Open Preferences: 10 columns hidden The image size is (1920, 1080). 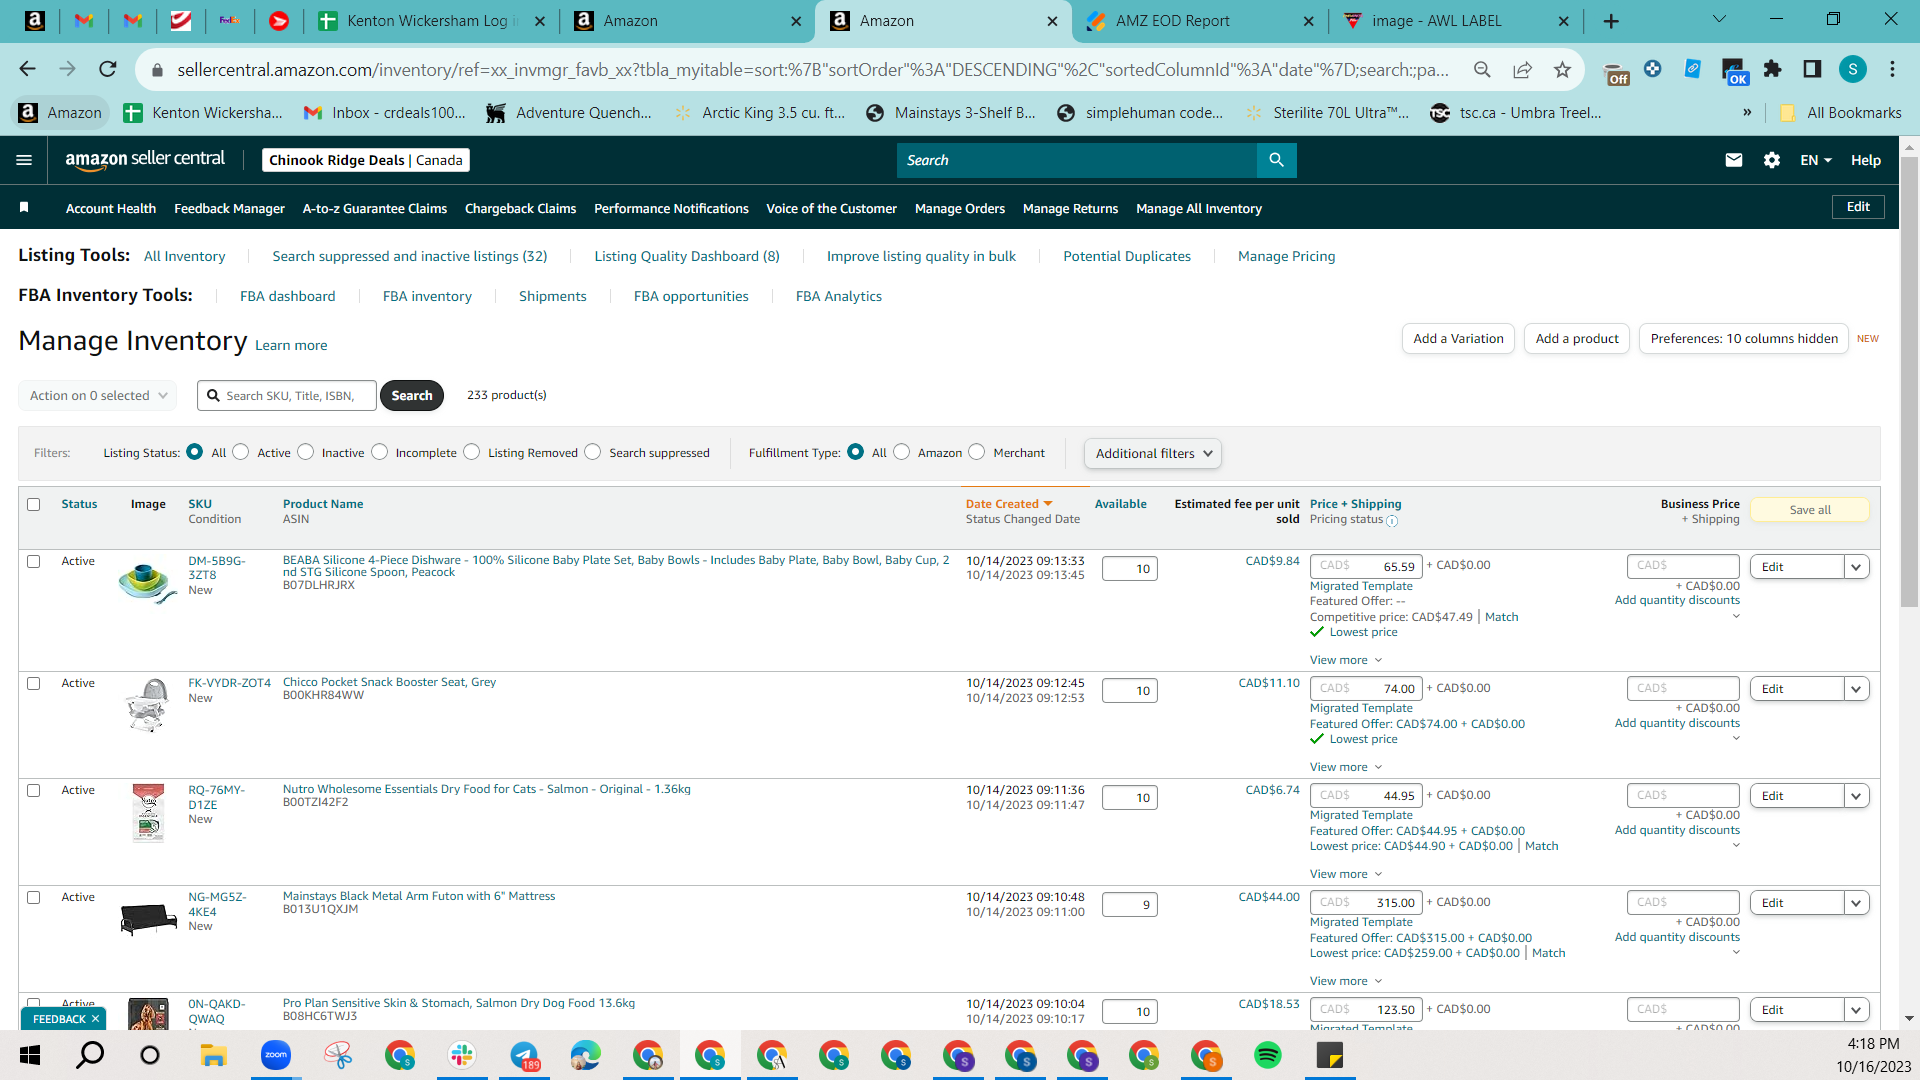click(1744, 339)
